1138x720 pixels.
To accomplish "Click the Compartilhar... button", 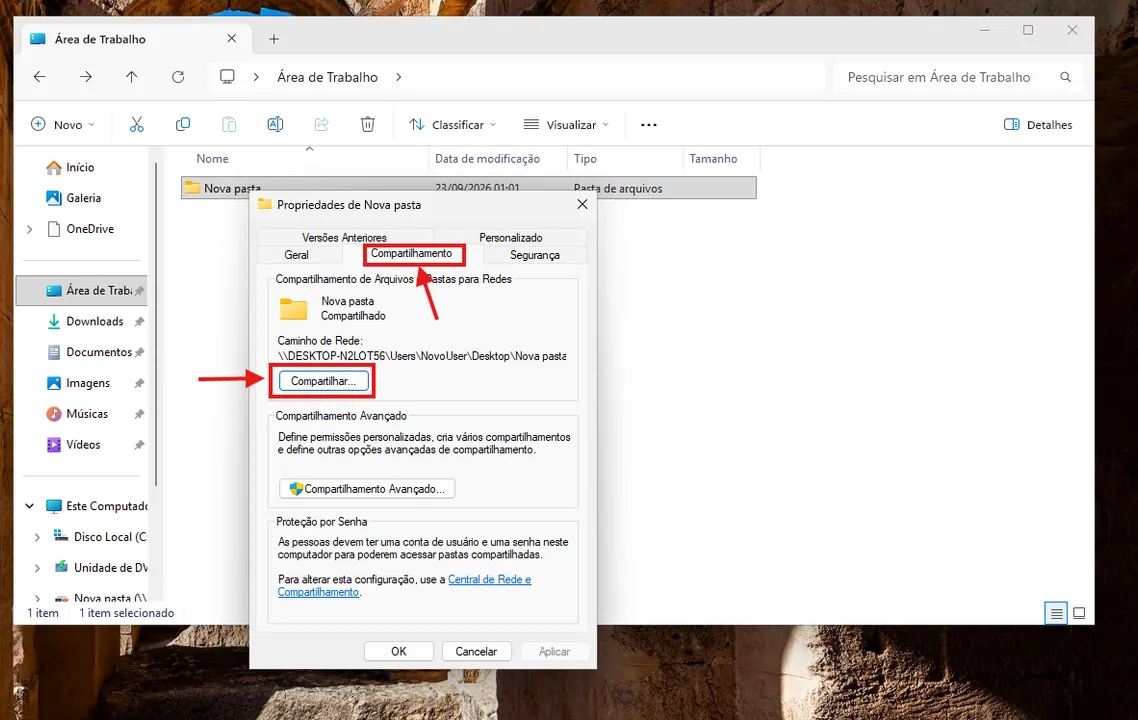I will coord(324,381).
